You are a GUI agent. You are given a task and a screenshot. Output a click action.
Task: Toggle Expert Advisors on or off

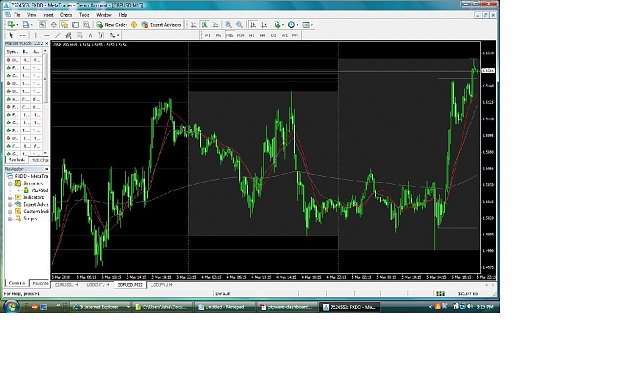pos(161,25)
